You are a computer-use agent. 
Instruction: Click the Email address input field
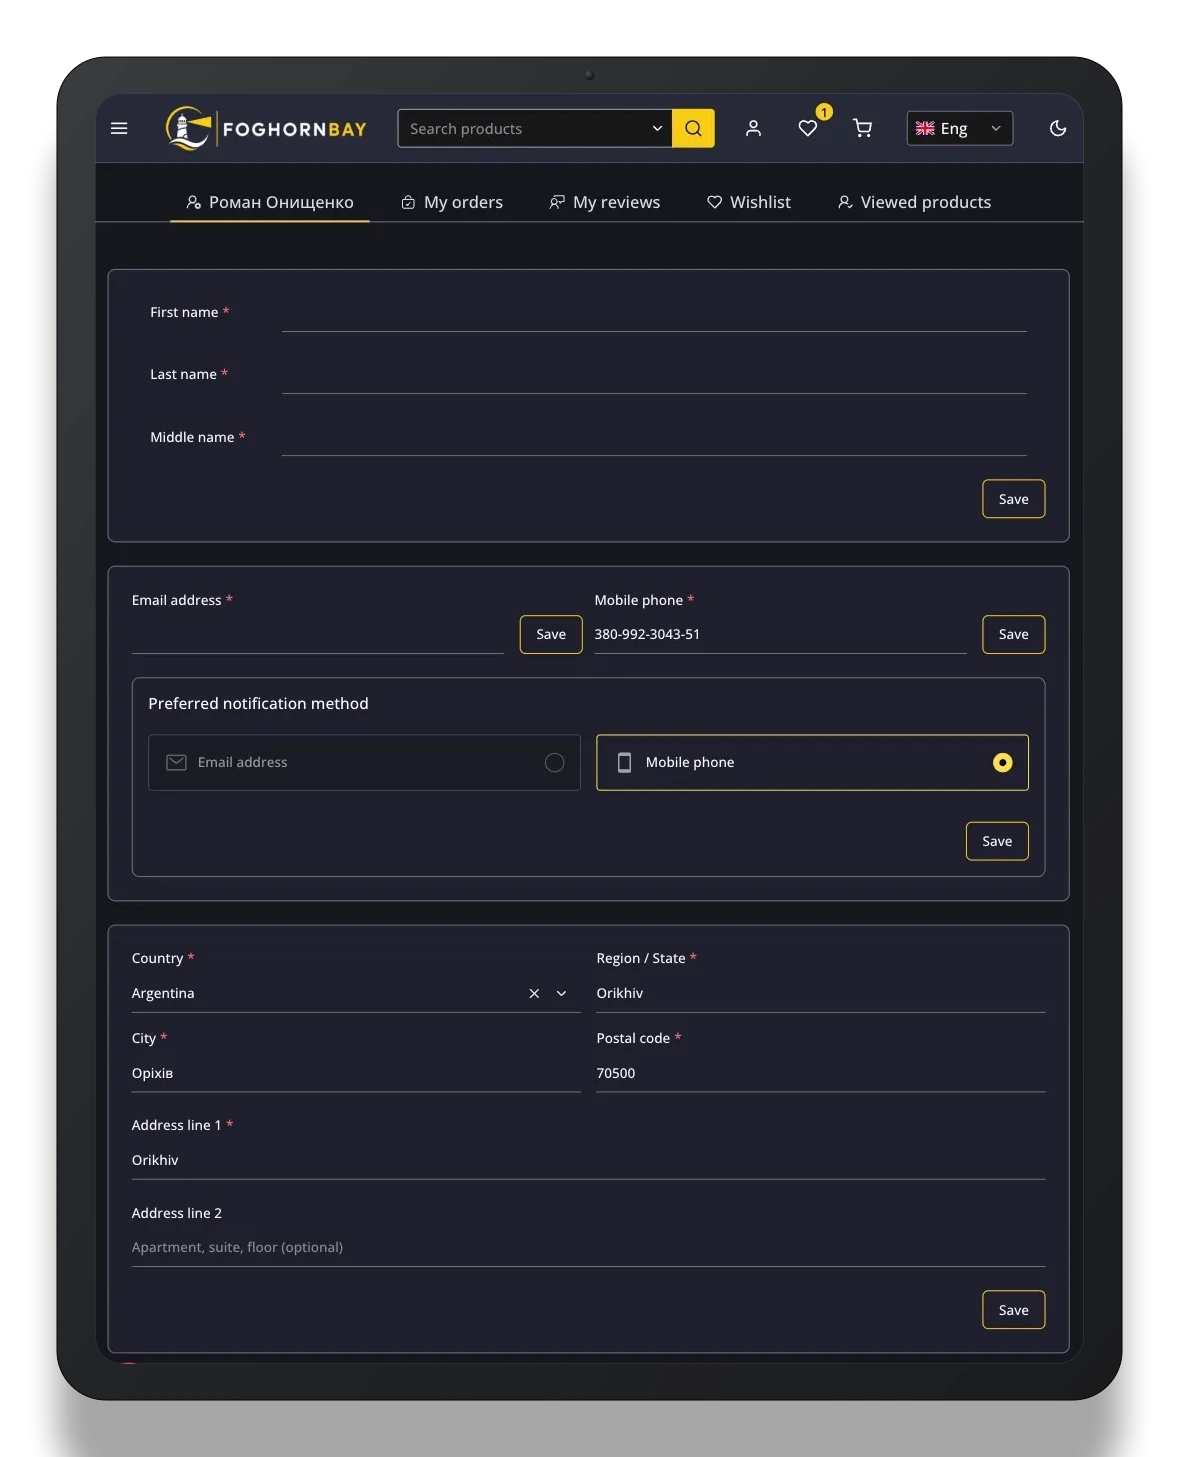point(318,634)
